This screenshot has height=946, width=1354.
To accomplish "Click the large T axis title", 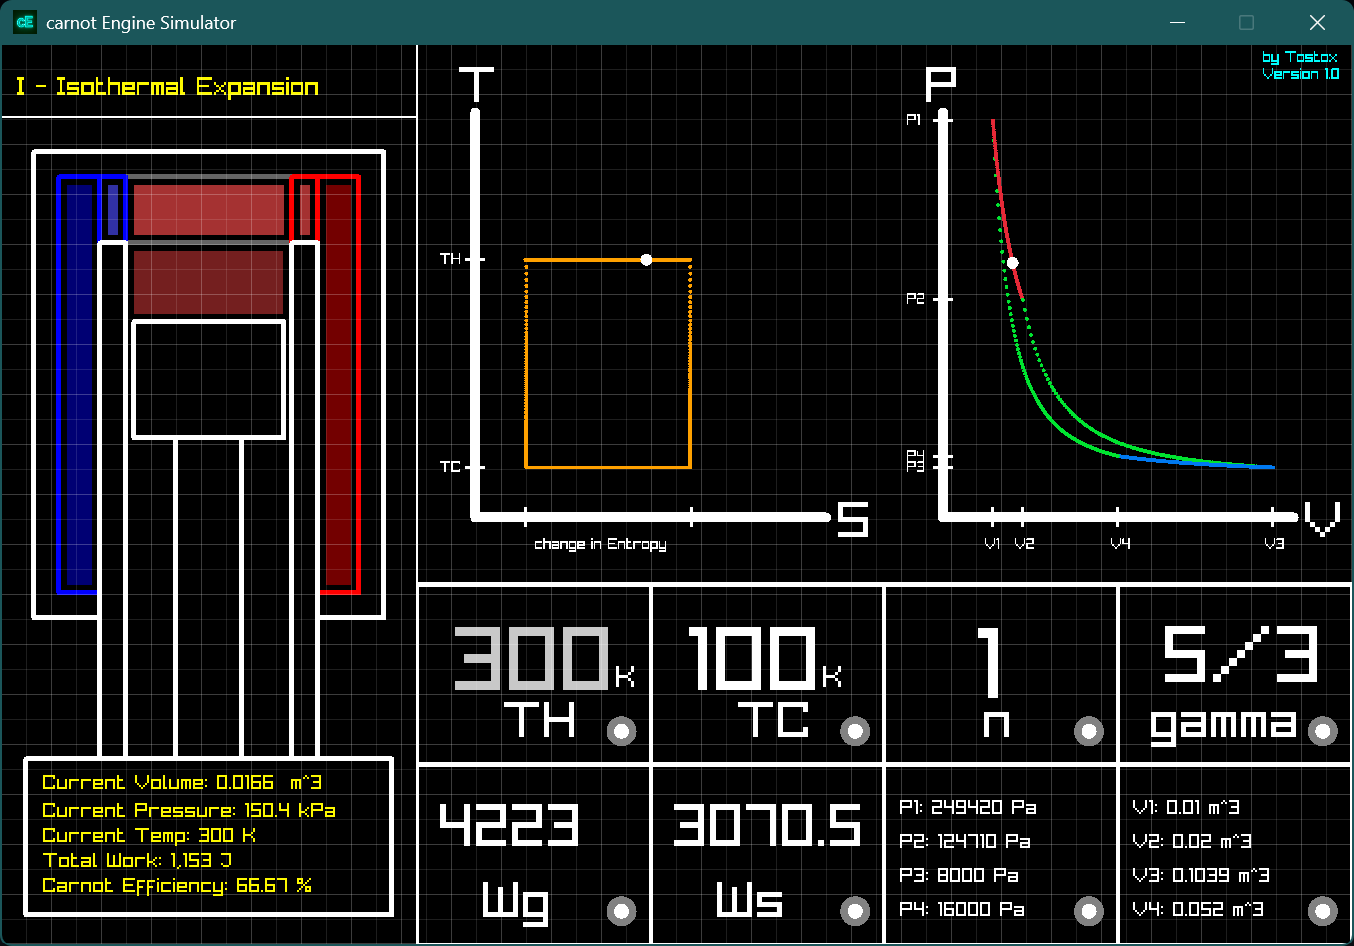I will [476, 84].
